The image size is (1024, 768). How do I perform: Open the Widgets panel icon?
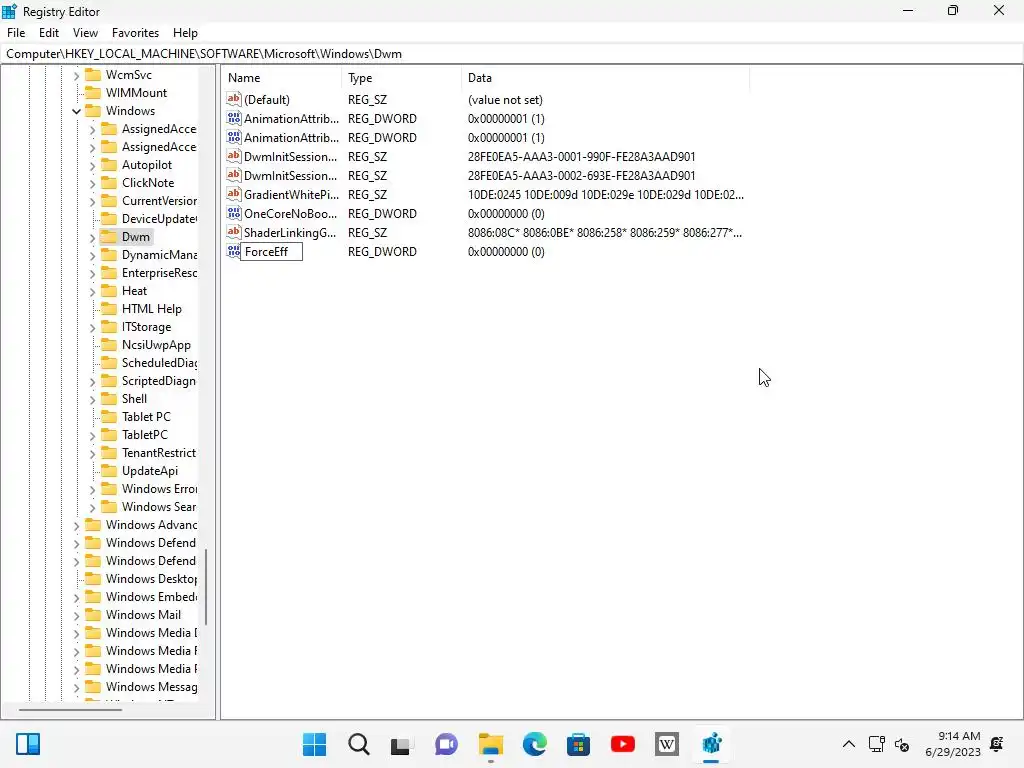pyautogui.click(x=28, y=744)
